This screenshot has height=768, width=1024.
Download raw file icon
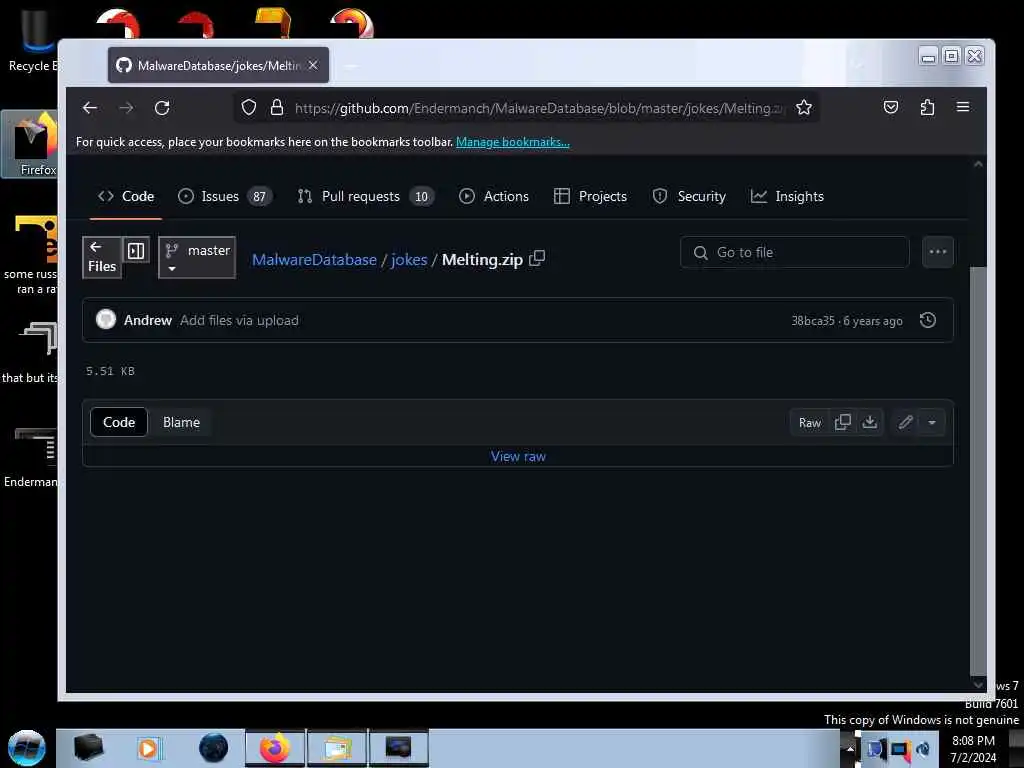click(x=870, y=423)
